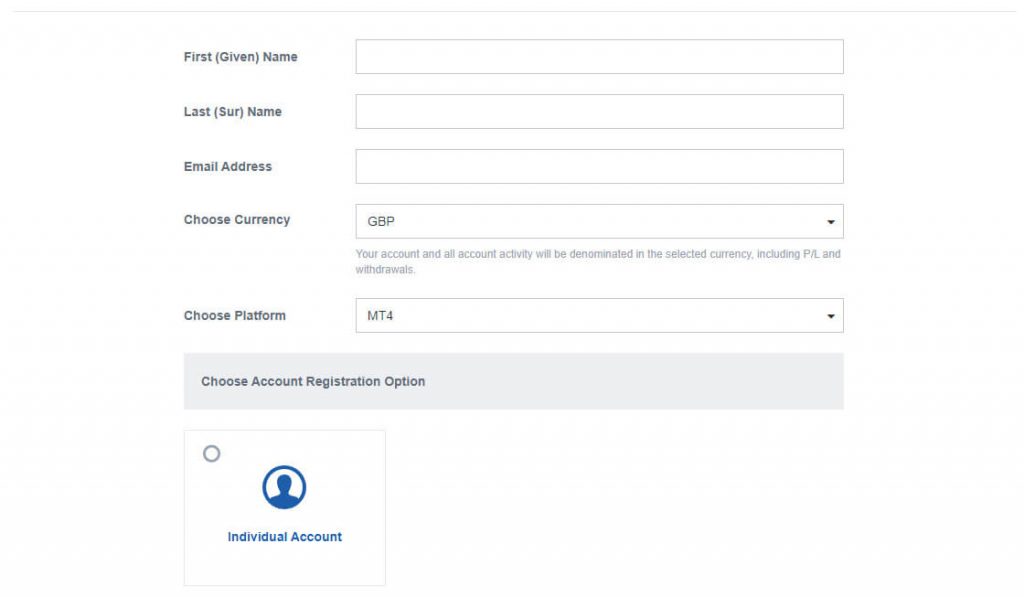This screenshot has width=1024, height=597.
Task: Click the MT4 platform selection box
Action: click(598, 316)
